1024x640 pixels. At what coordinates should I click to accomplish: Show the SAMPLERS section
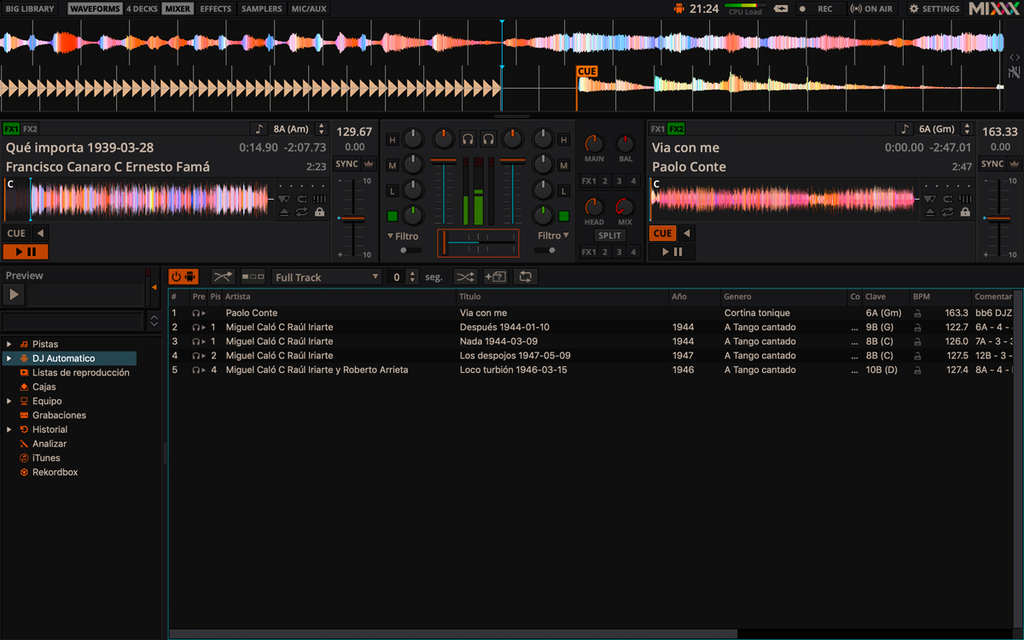262,8
